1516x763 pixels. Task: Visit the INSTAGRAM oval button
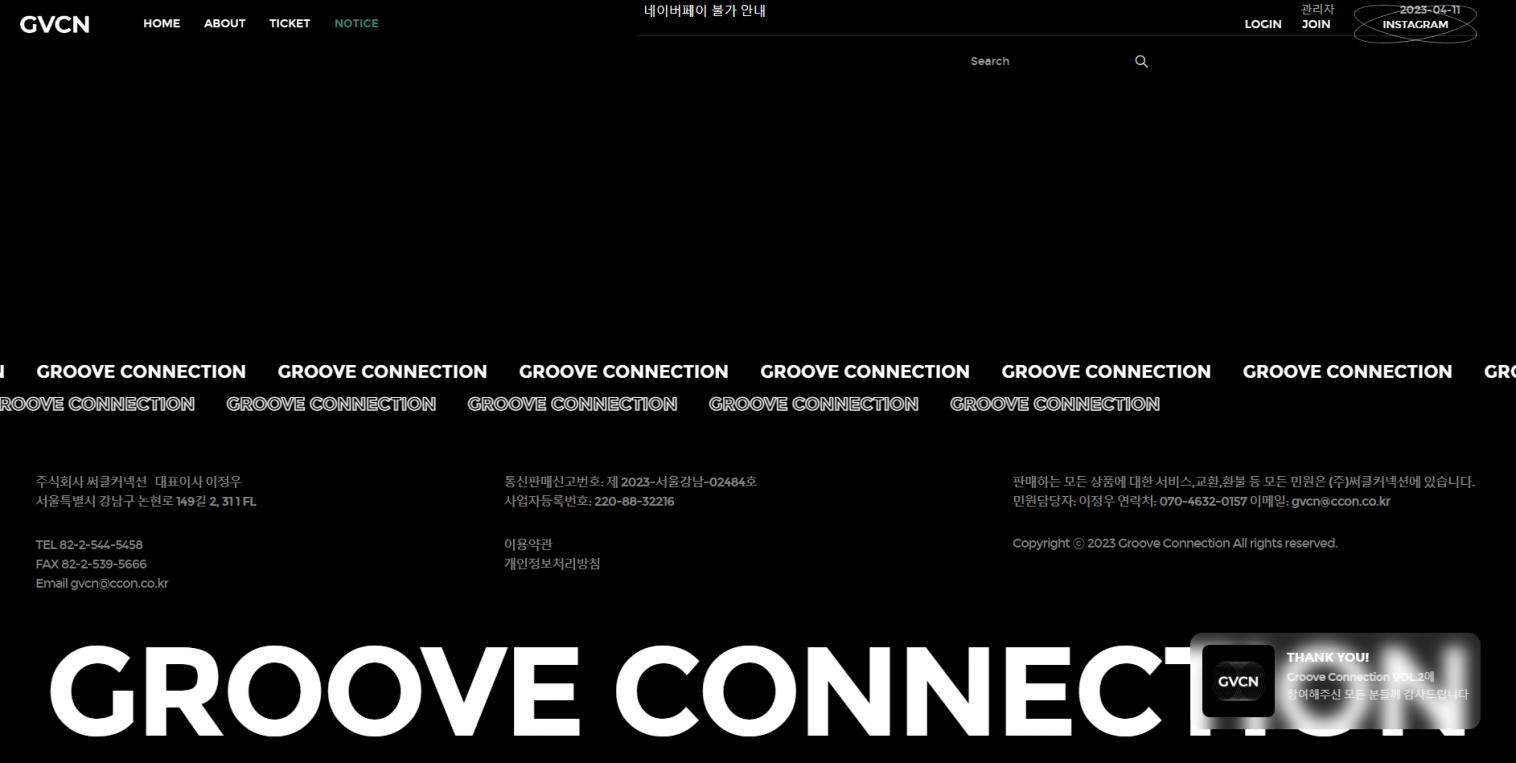pos(1415,24)
